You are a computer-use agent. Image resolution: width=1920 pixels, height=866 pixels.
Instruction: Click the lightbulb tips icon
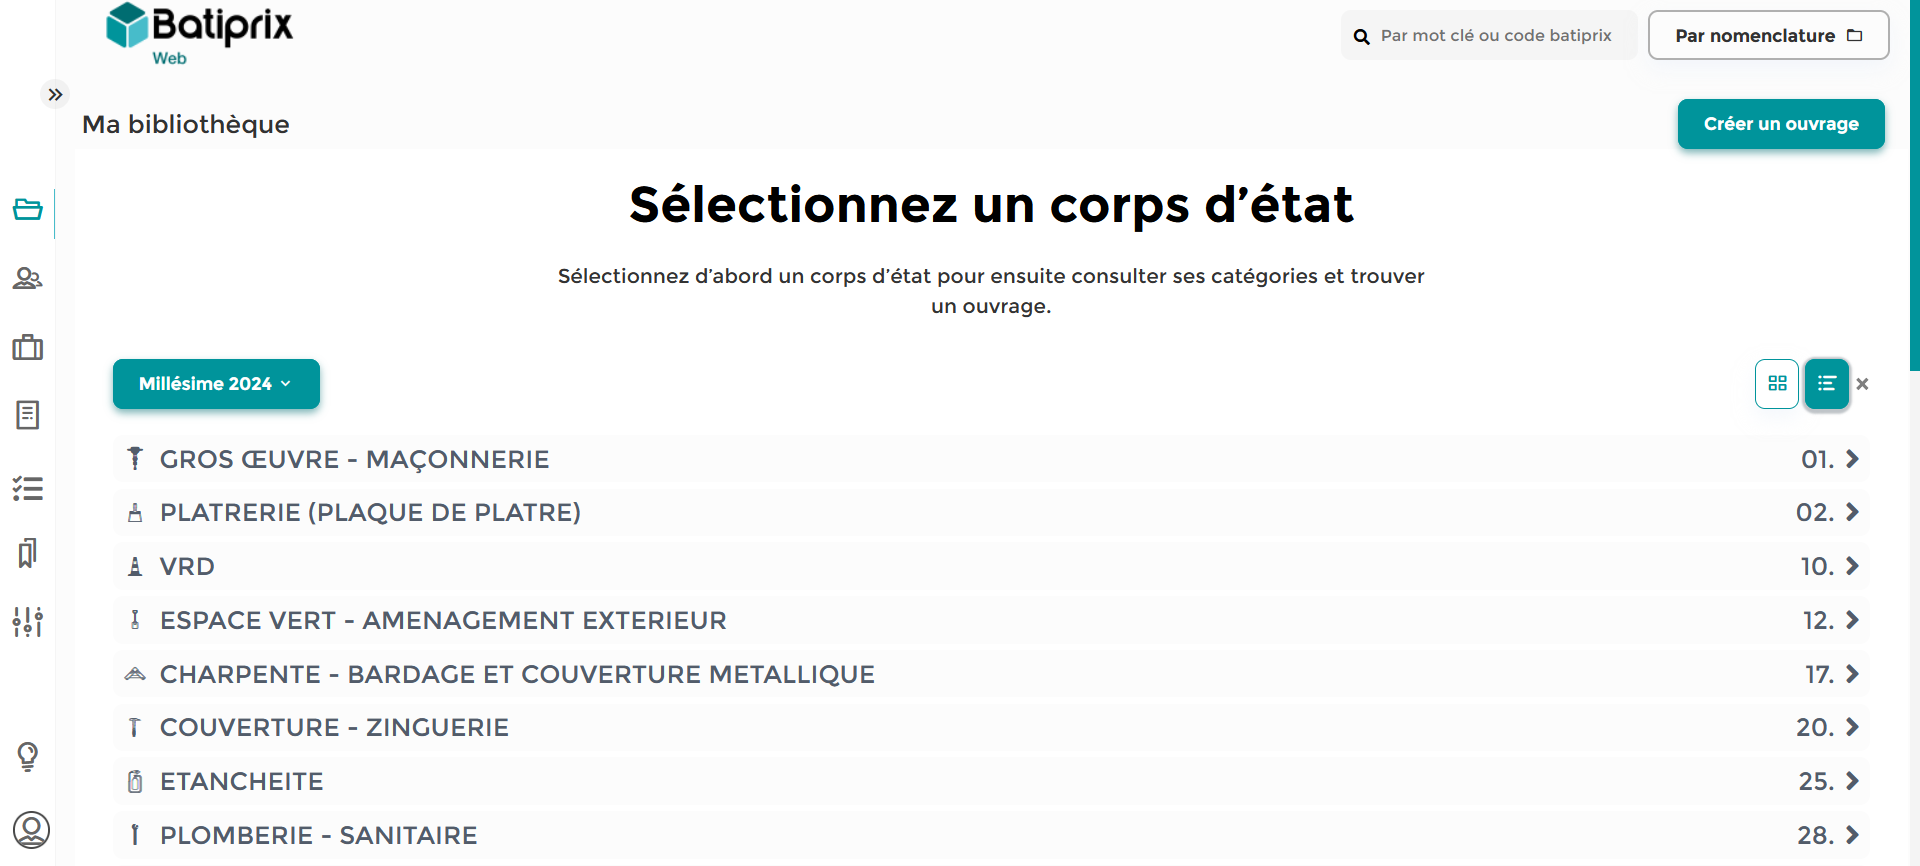click(28, 756)
